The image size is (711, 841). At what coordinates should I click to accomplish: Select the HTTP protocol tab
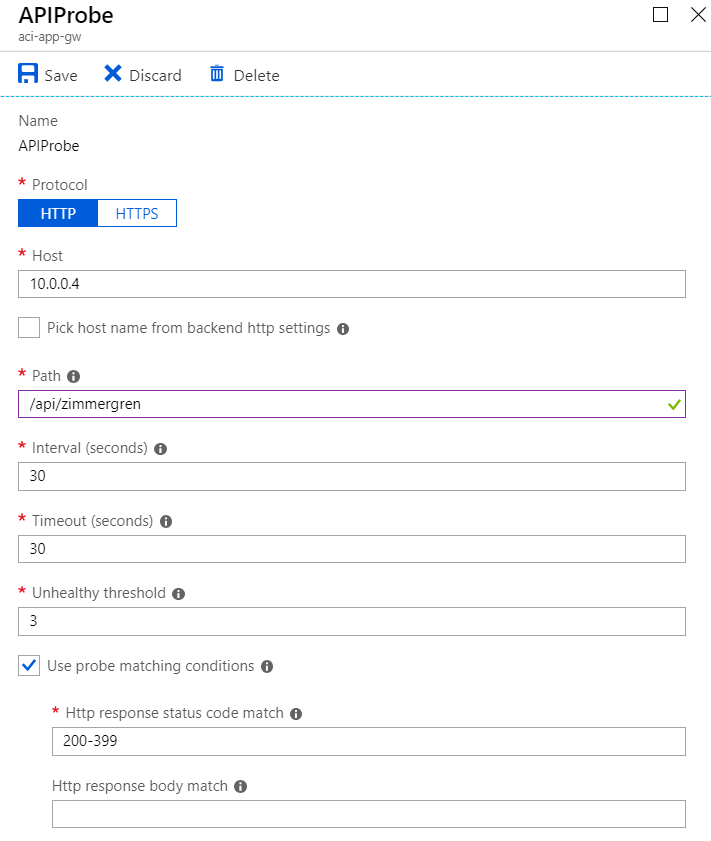tap(57, 213)
